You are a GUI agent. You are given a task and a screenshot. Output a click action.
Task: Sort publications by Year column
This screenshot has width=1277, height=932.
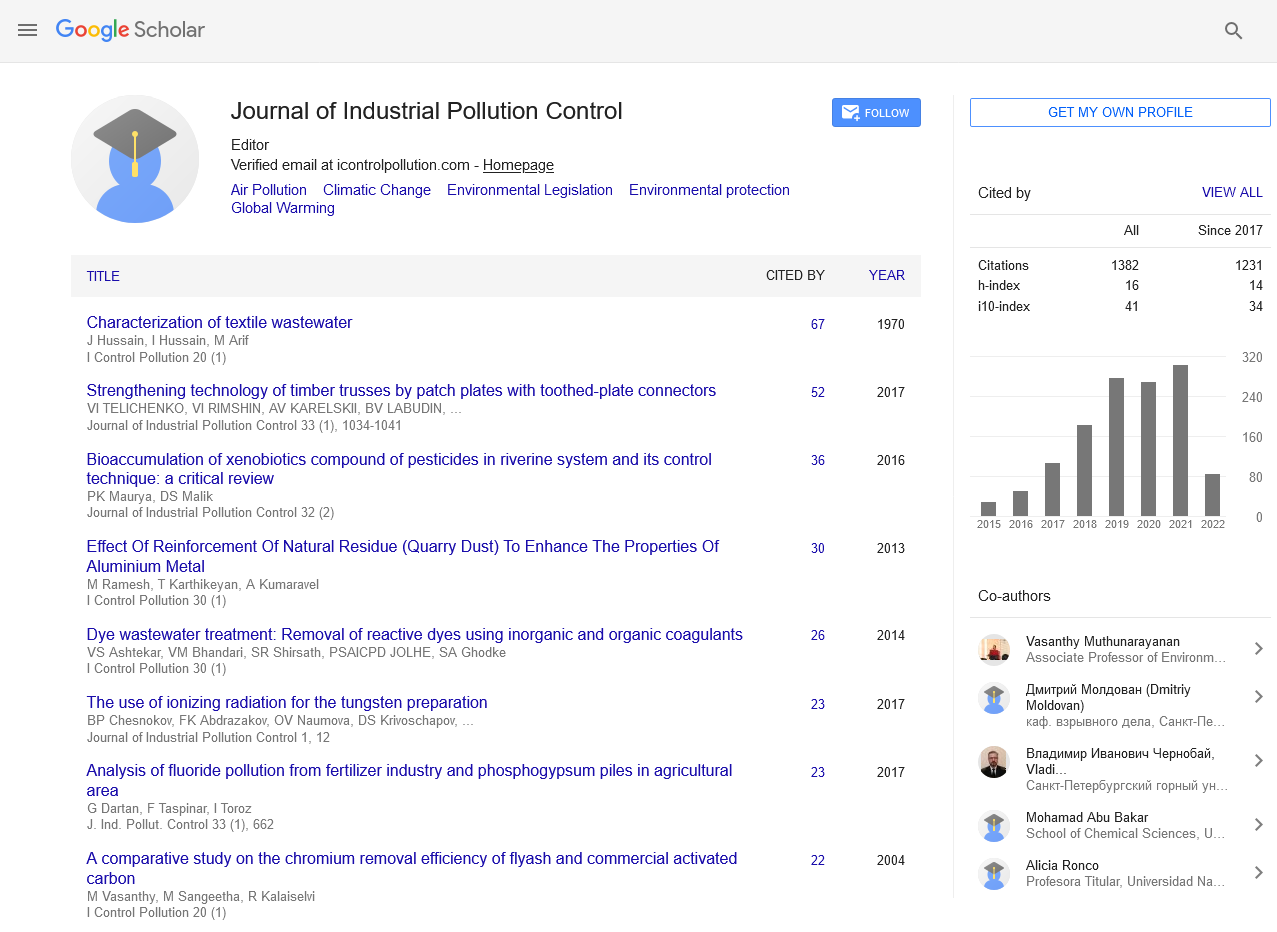886,276
